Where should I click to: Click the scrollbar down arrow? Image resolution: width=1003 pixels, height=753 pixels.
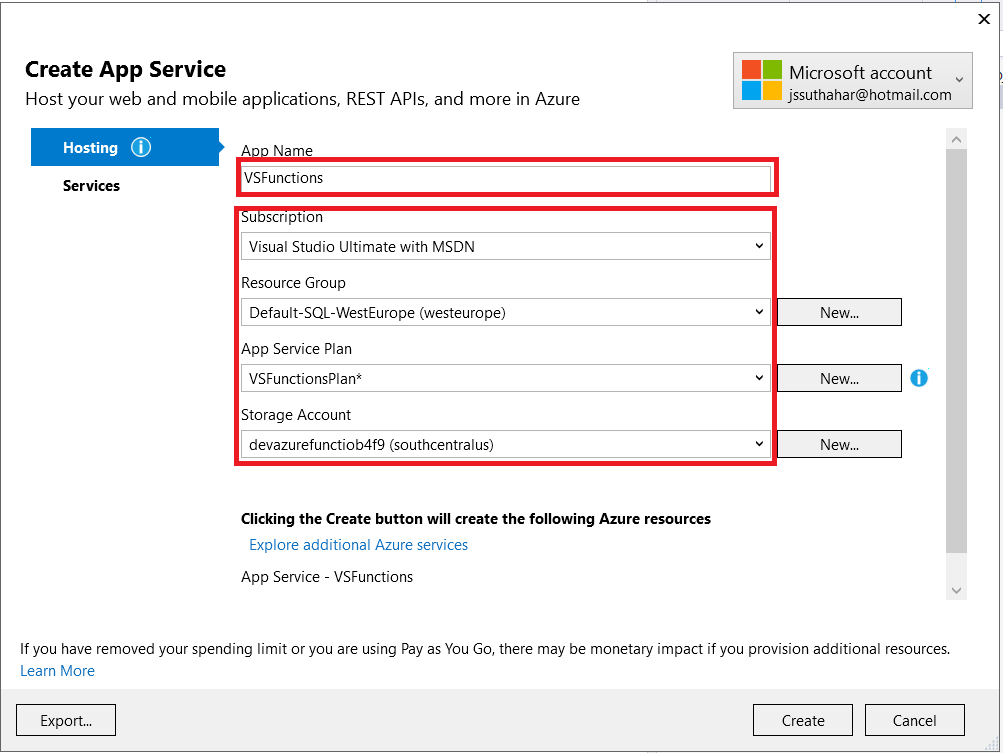pos(956,590)
